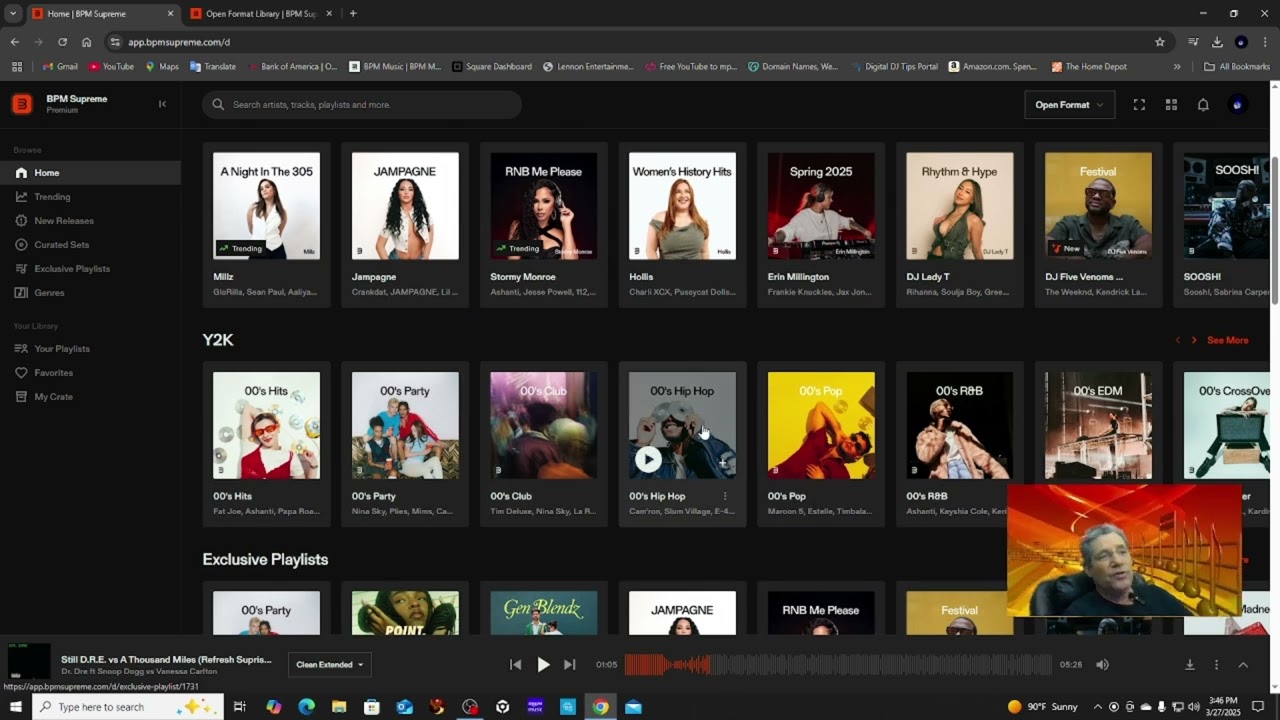Click Erin Millington title link
Image resolution: width=1280 pixels, height=720 pixels.
[798, 277]
